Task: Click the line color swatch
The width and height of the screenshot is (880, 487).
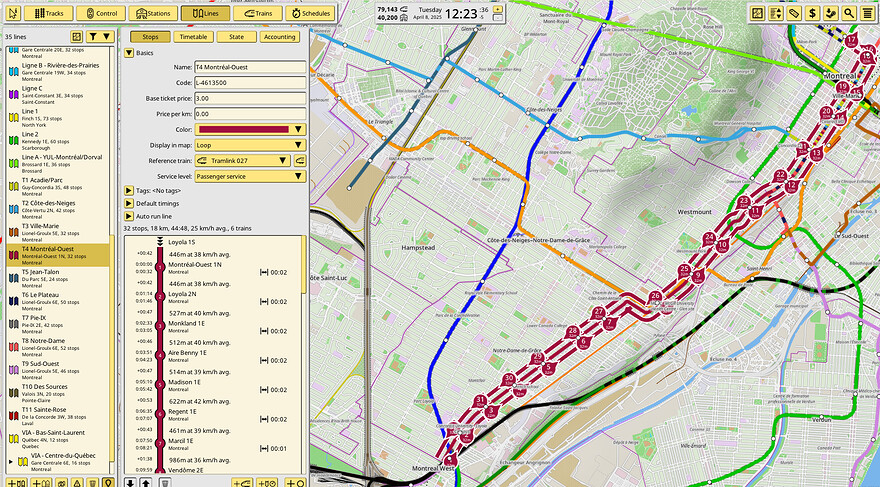Action: tap(244, 129)
